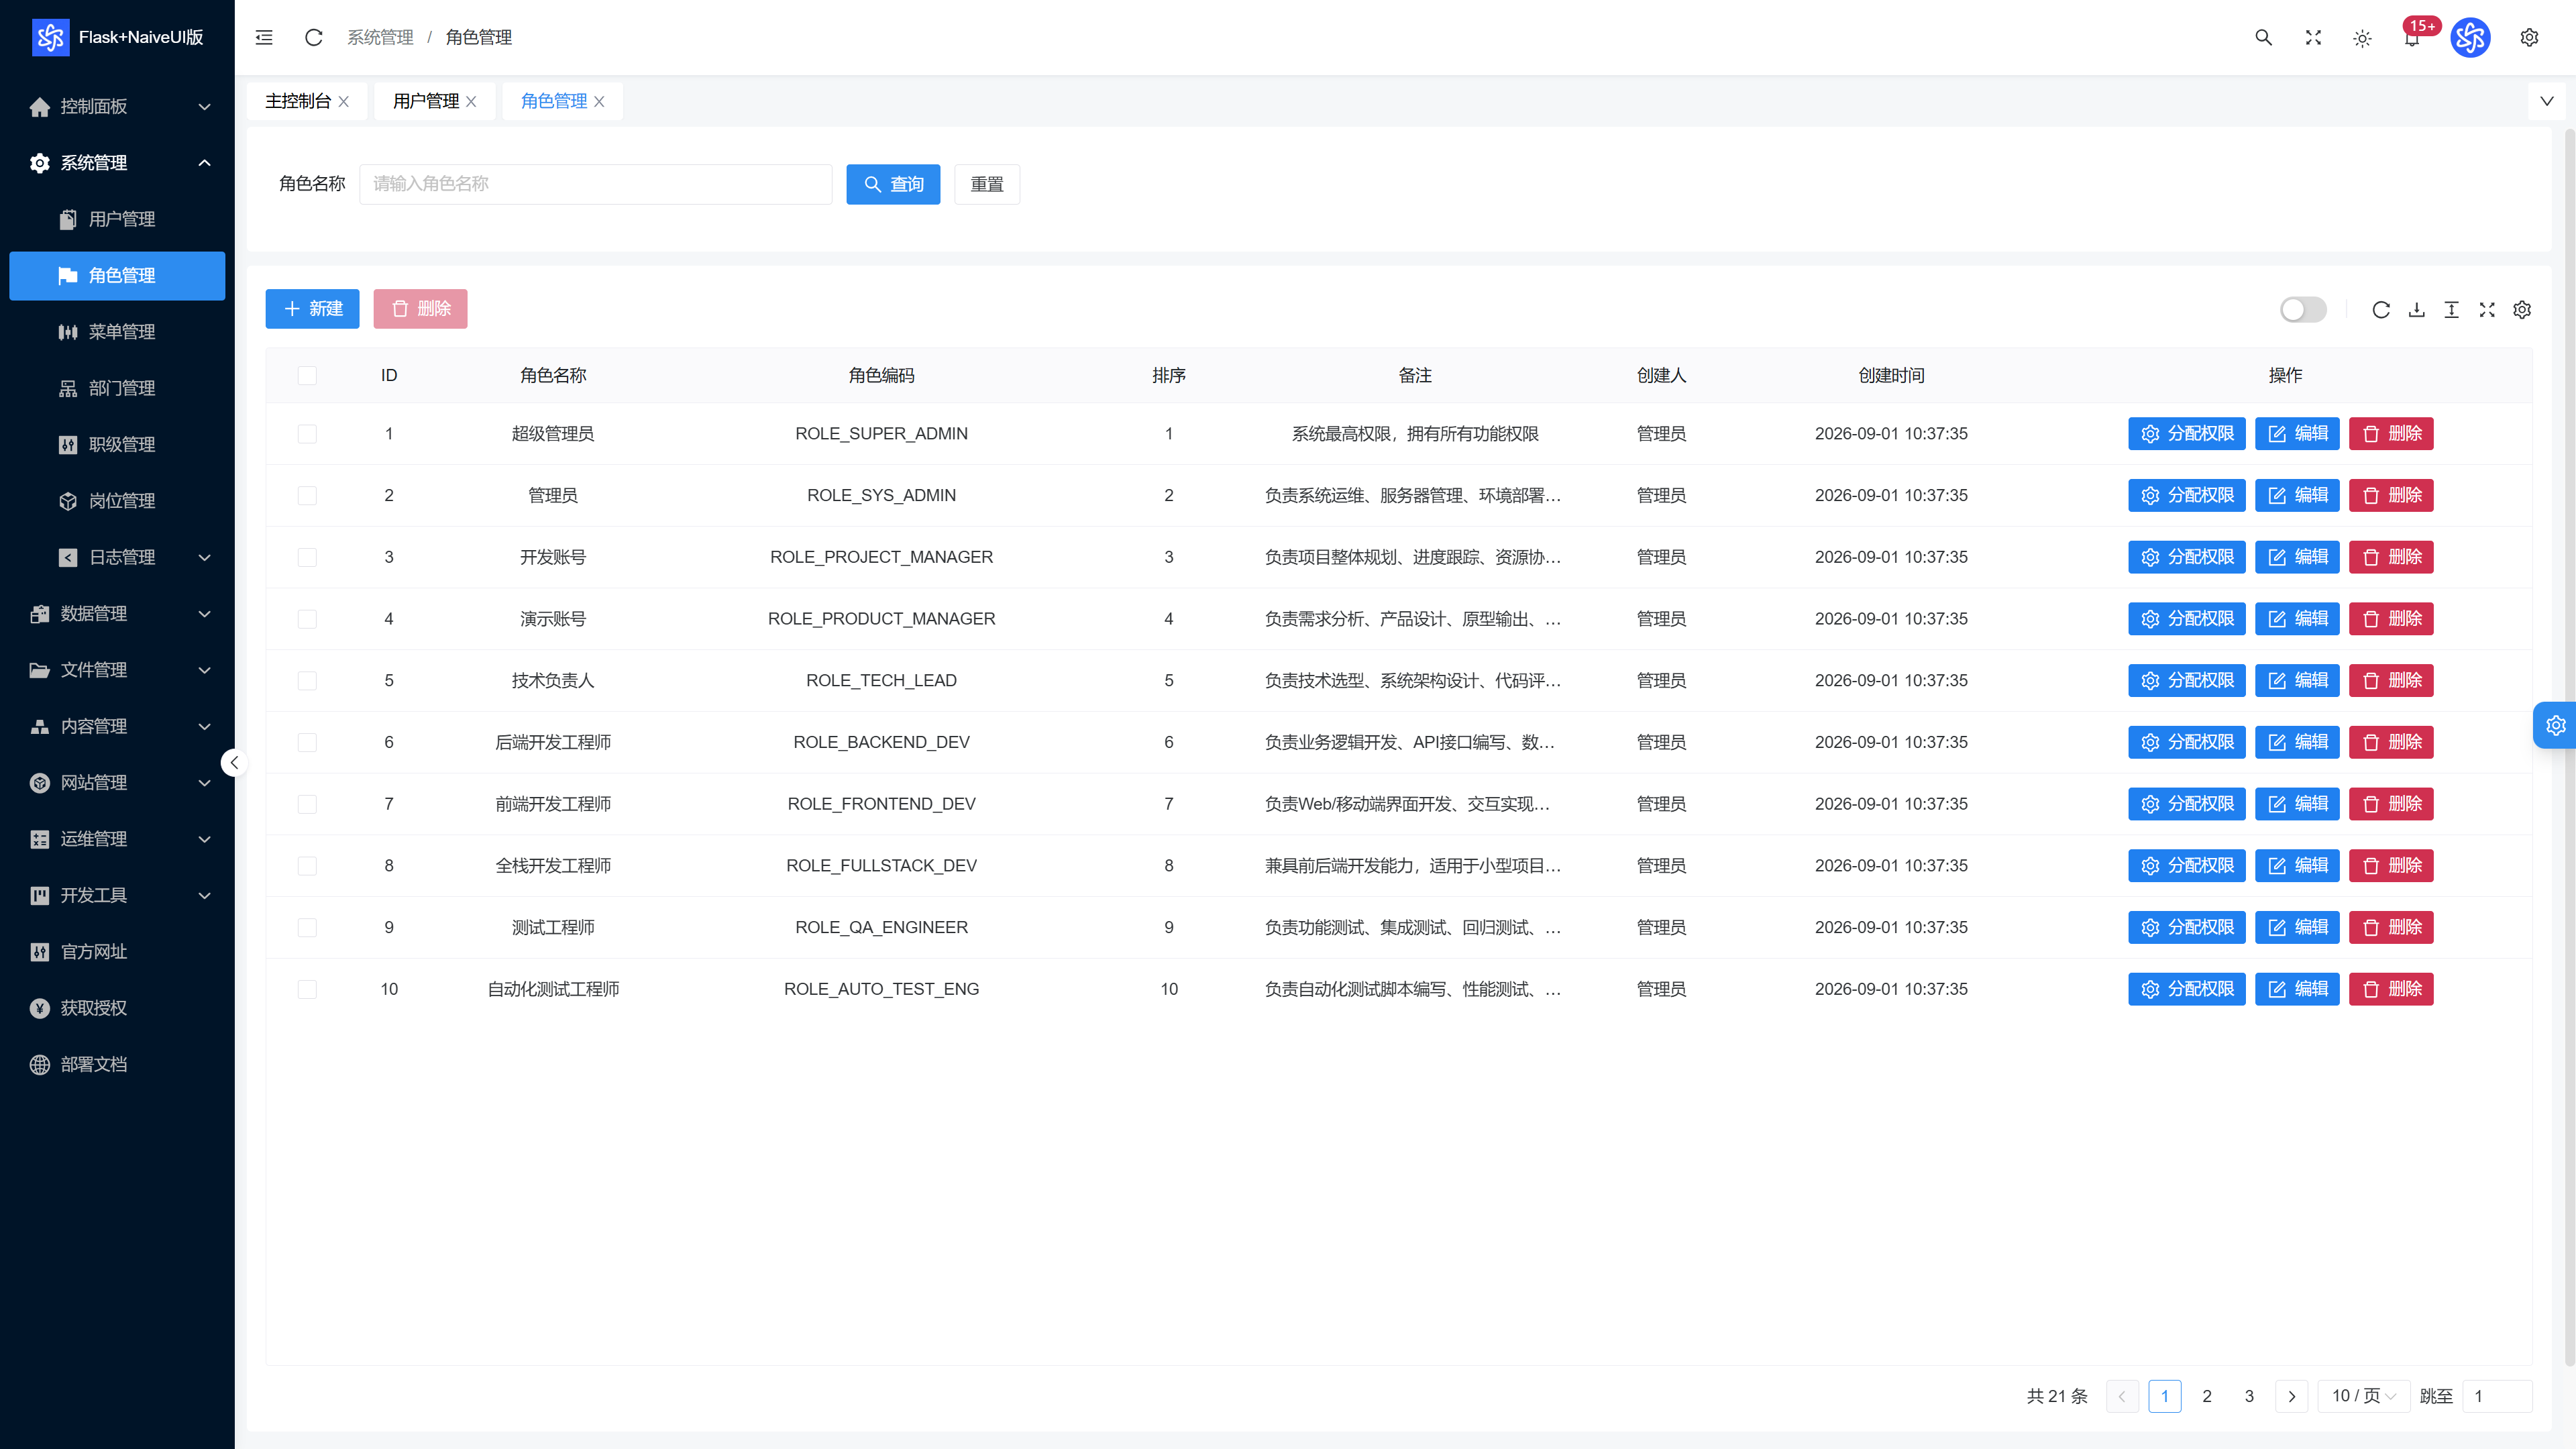Expand the 日志管理 submenu
This screenshot has height=1449, width=2576.
tap(117, 557)
